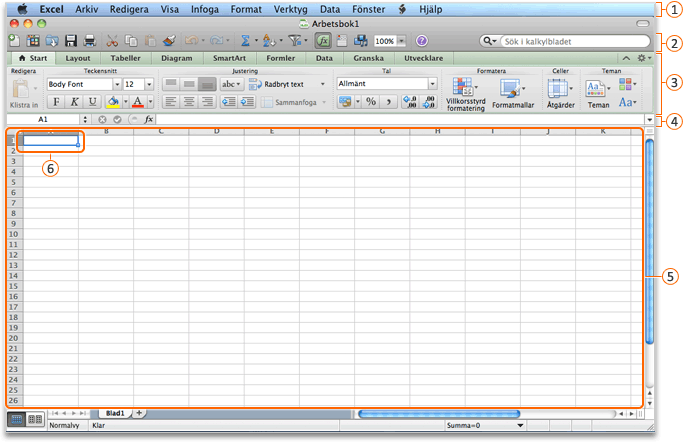The image size is (684, 442).
Task: Open the Teman themes gallery
Action: 598,94
